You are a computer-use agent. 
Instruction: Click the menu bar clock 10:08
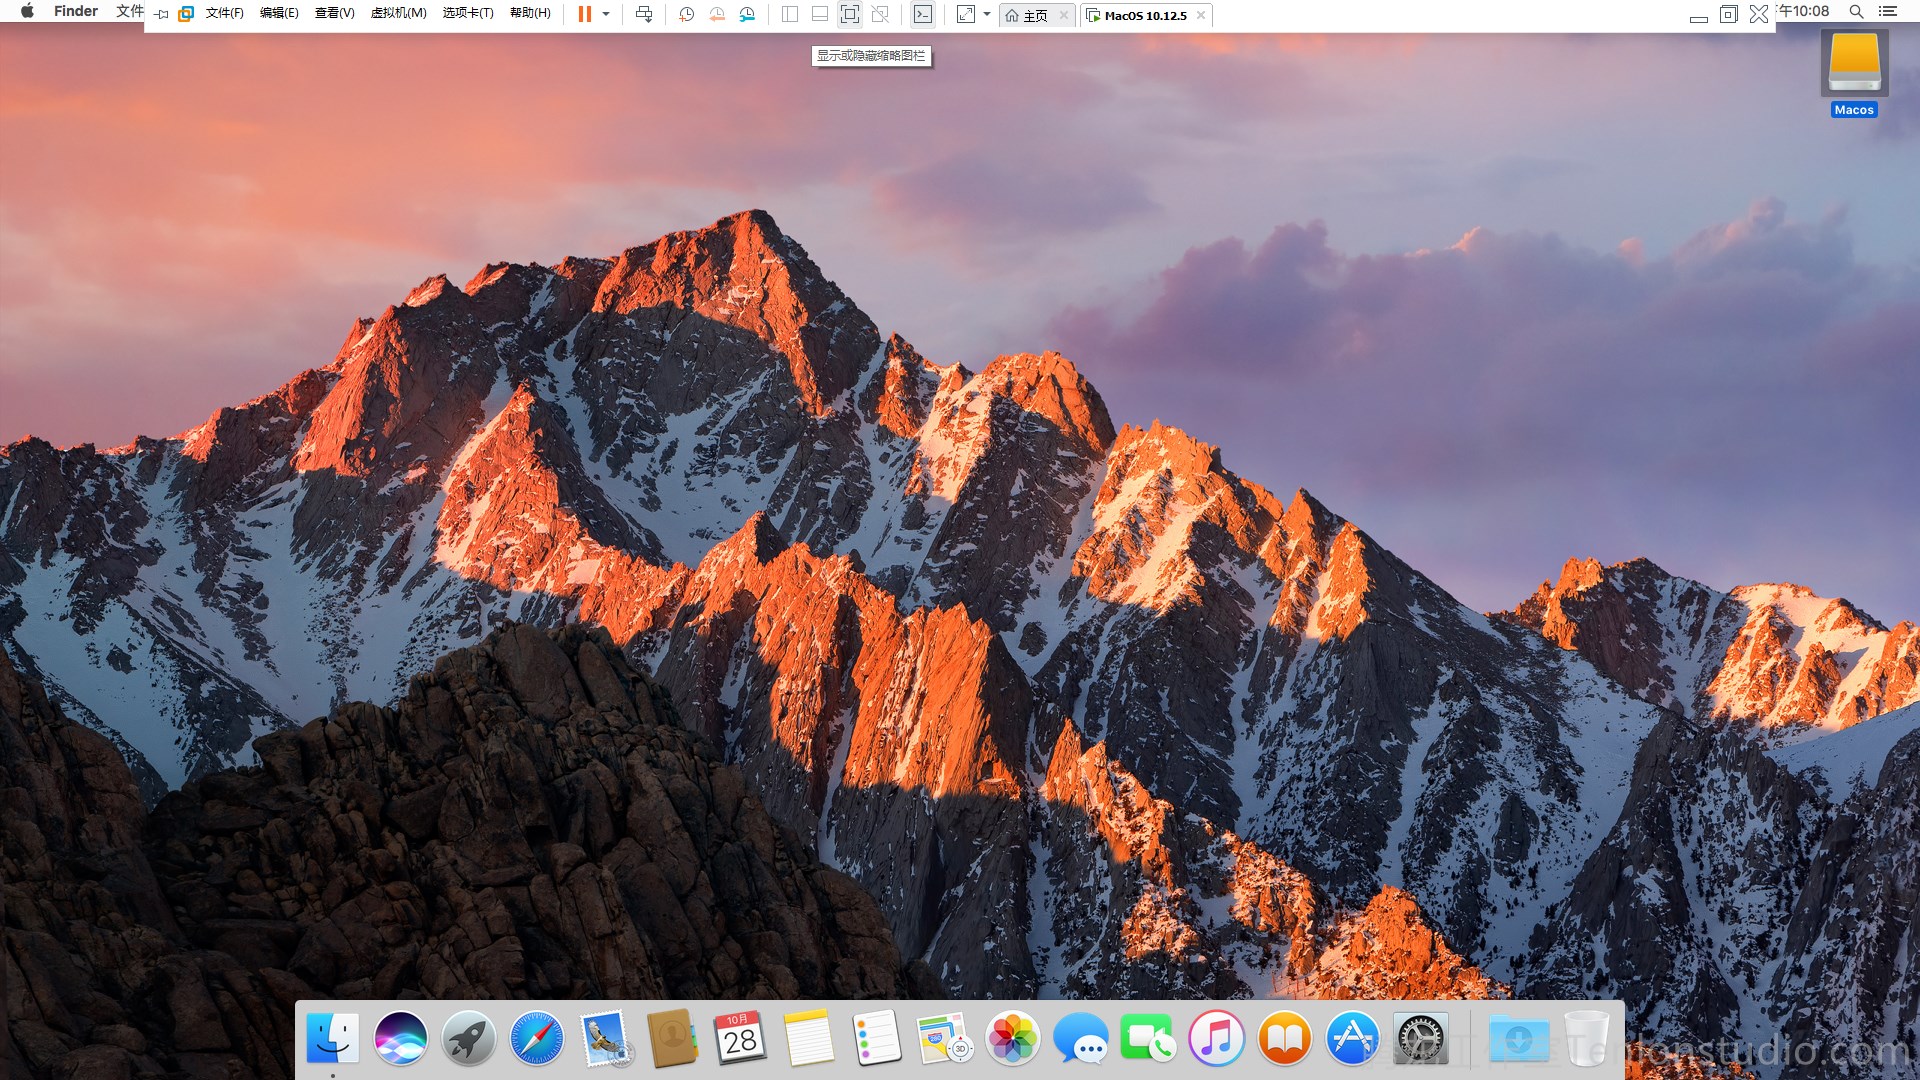point(1804,11)
